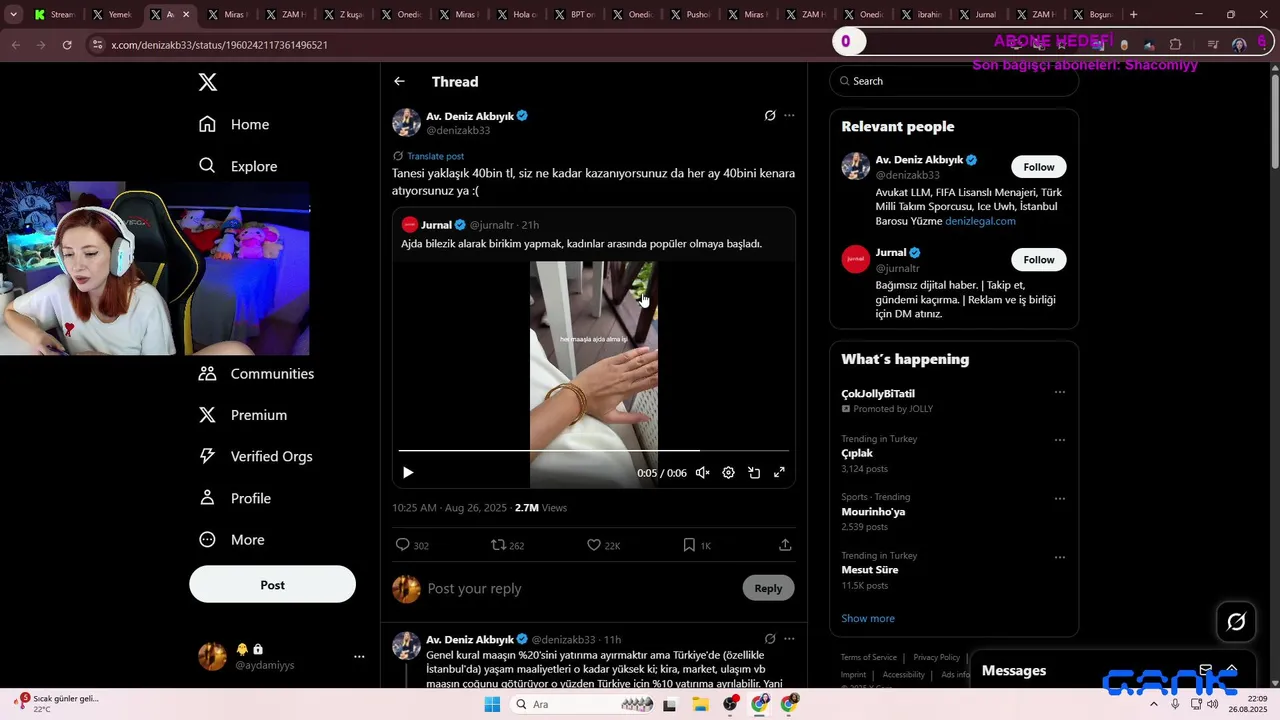
Task: Open the Explore page
Action: point(238,166)
